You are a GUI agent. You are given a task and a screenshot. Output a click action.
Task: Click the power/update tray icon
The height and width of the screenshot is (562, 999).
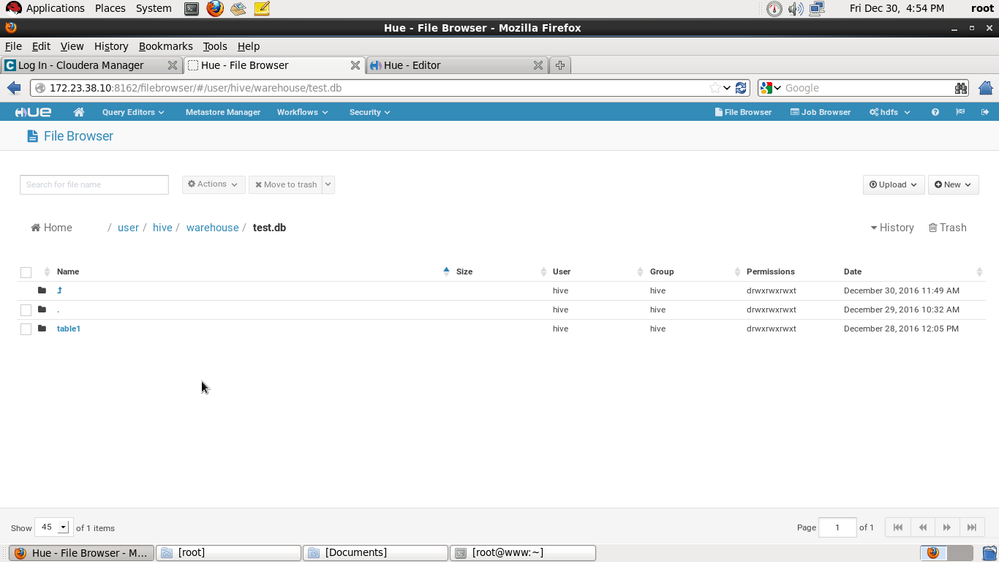pos(774,8)
